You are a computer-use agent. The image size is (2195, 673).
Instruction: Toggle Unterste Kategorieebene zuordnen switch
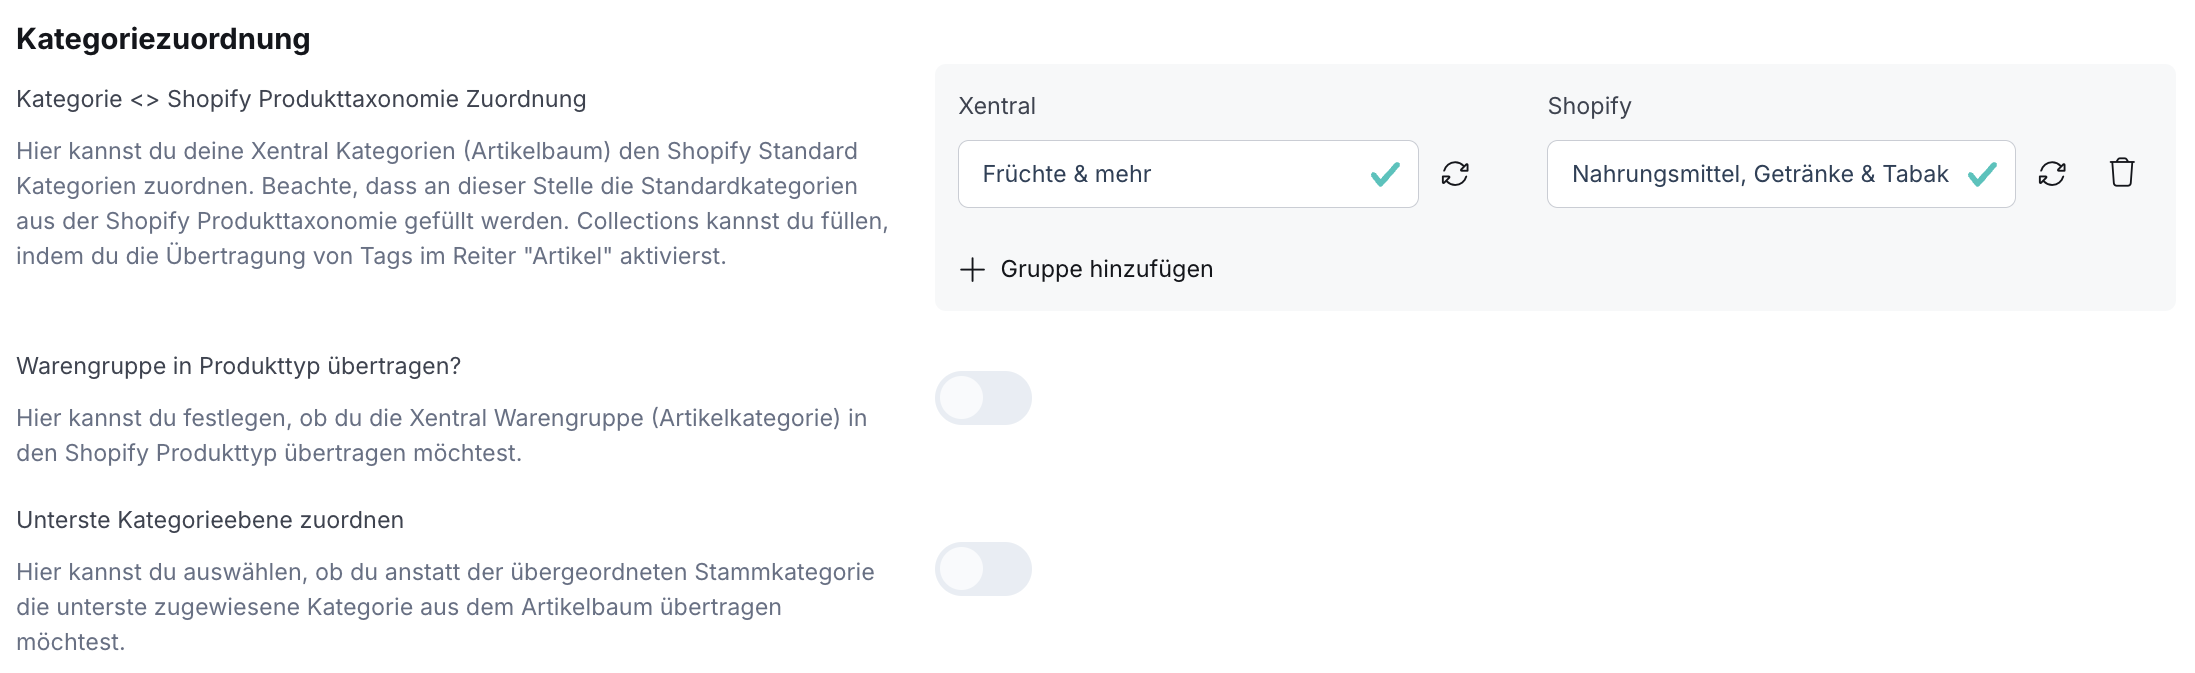(x=983, y=569)
